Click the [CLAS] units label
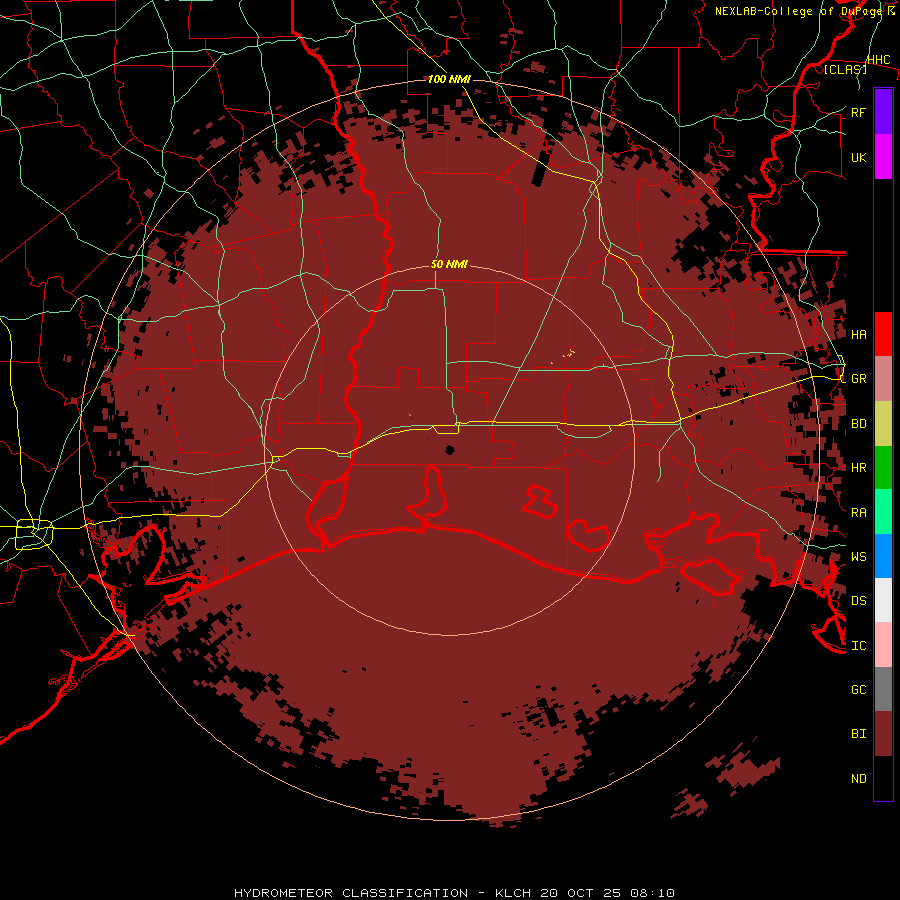Screen dimensions: 900x900 845,69
